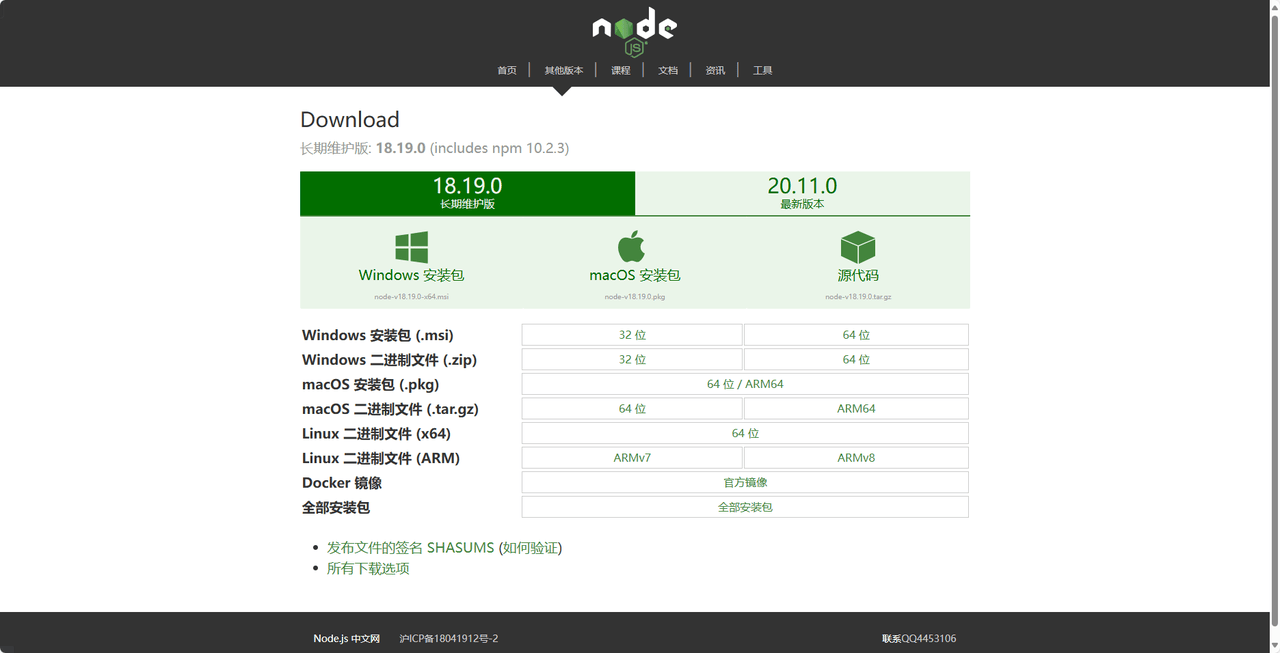Open the 文档 navigation item
Viewport: 1280px width, 653px height.
[668, 70]
